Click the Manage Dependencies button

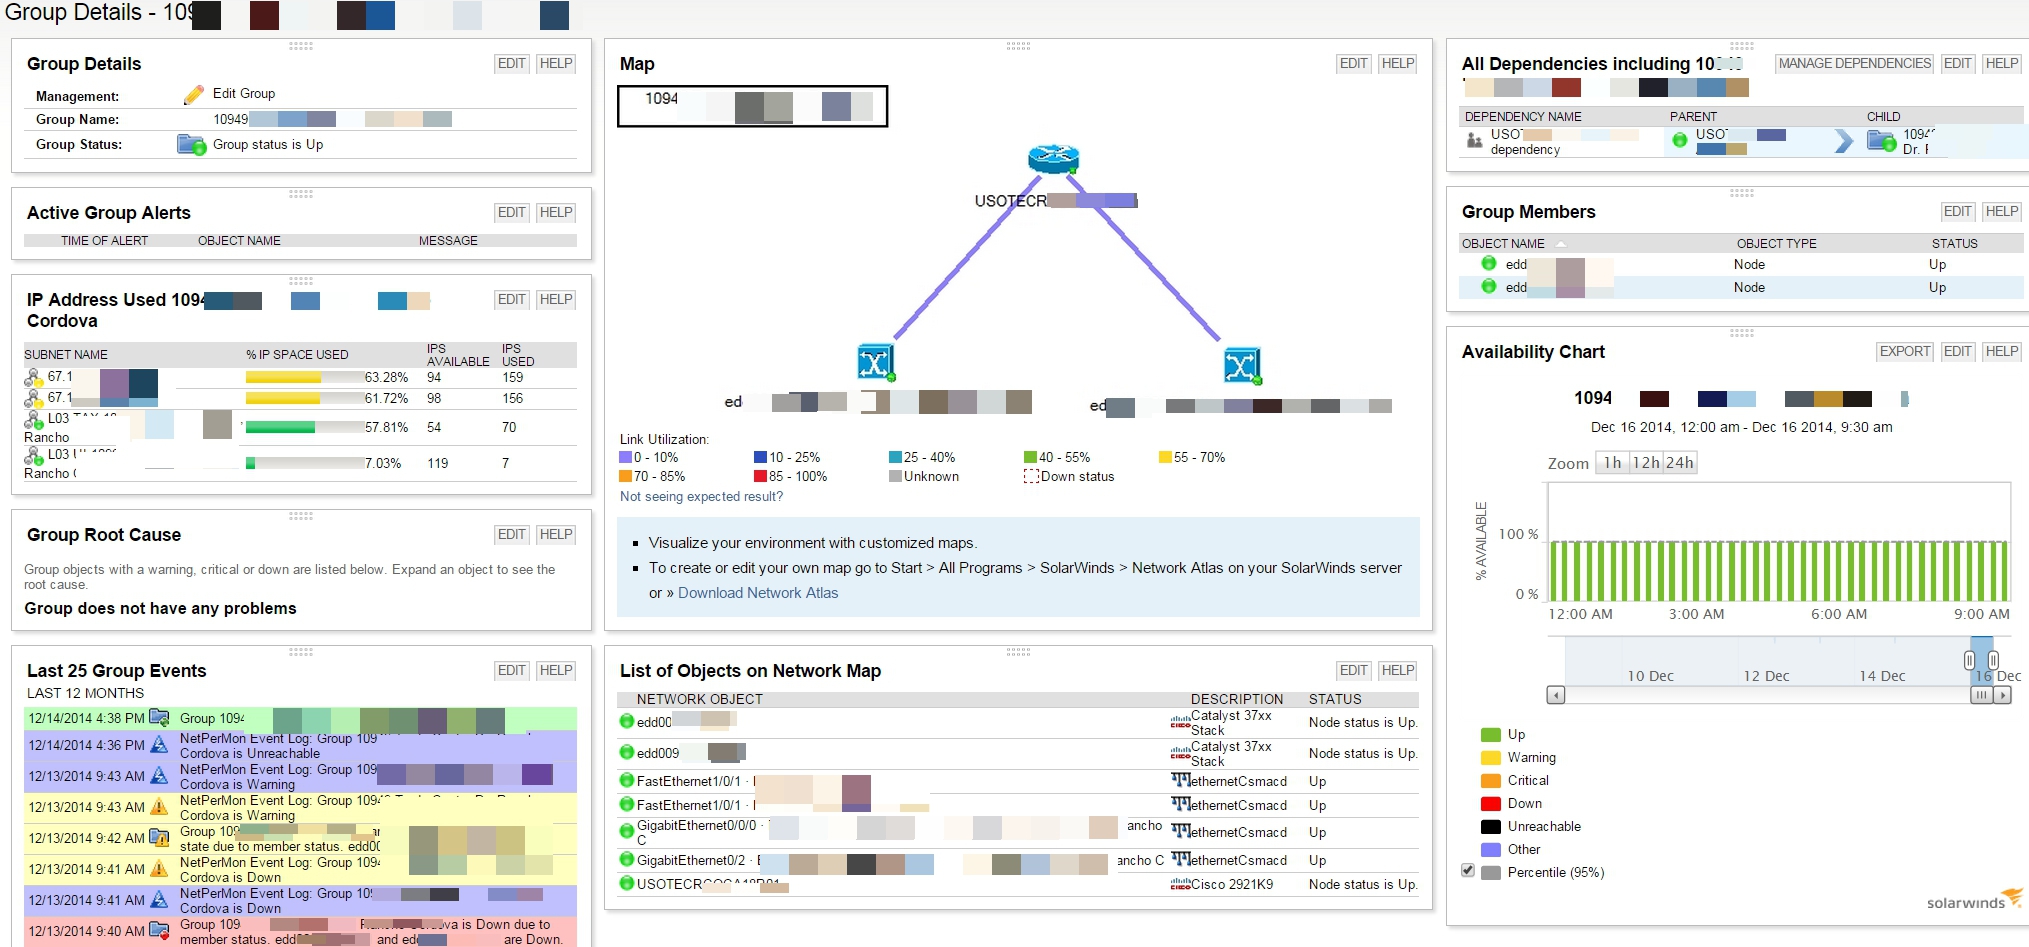click(x=1854, y=63)
